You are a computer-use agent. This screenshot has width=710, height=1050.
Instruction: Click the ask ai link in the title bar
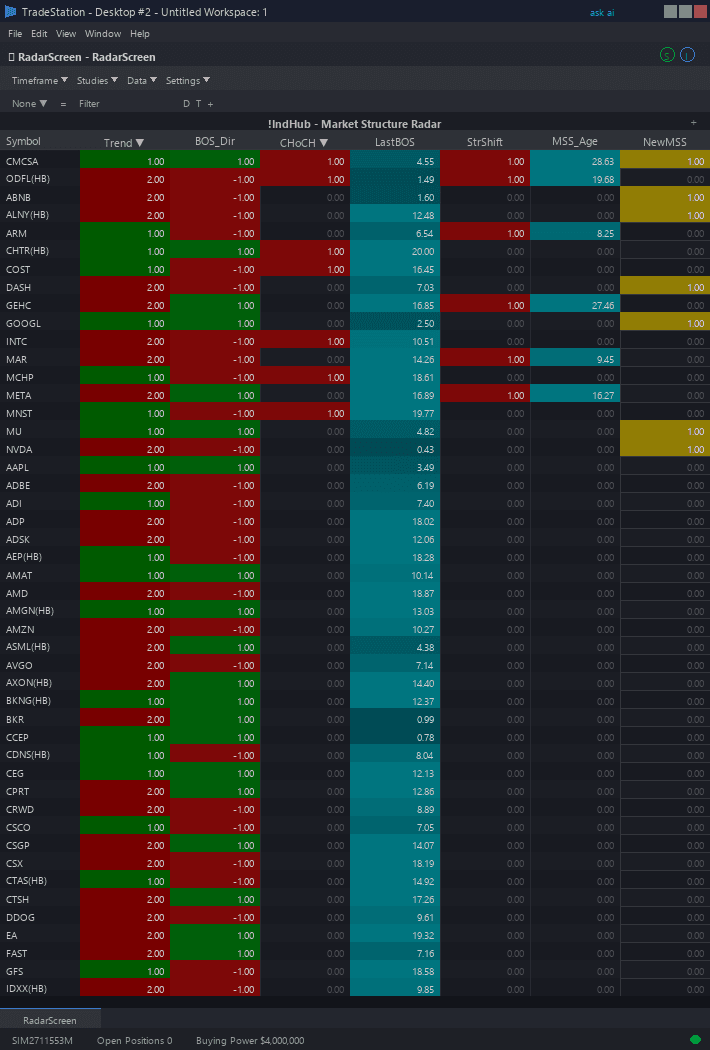[x=600, y=12]
